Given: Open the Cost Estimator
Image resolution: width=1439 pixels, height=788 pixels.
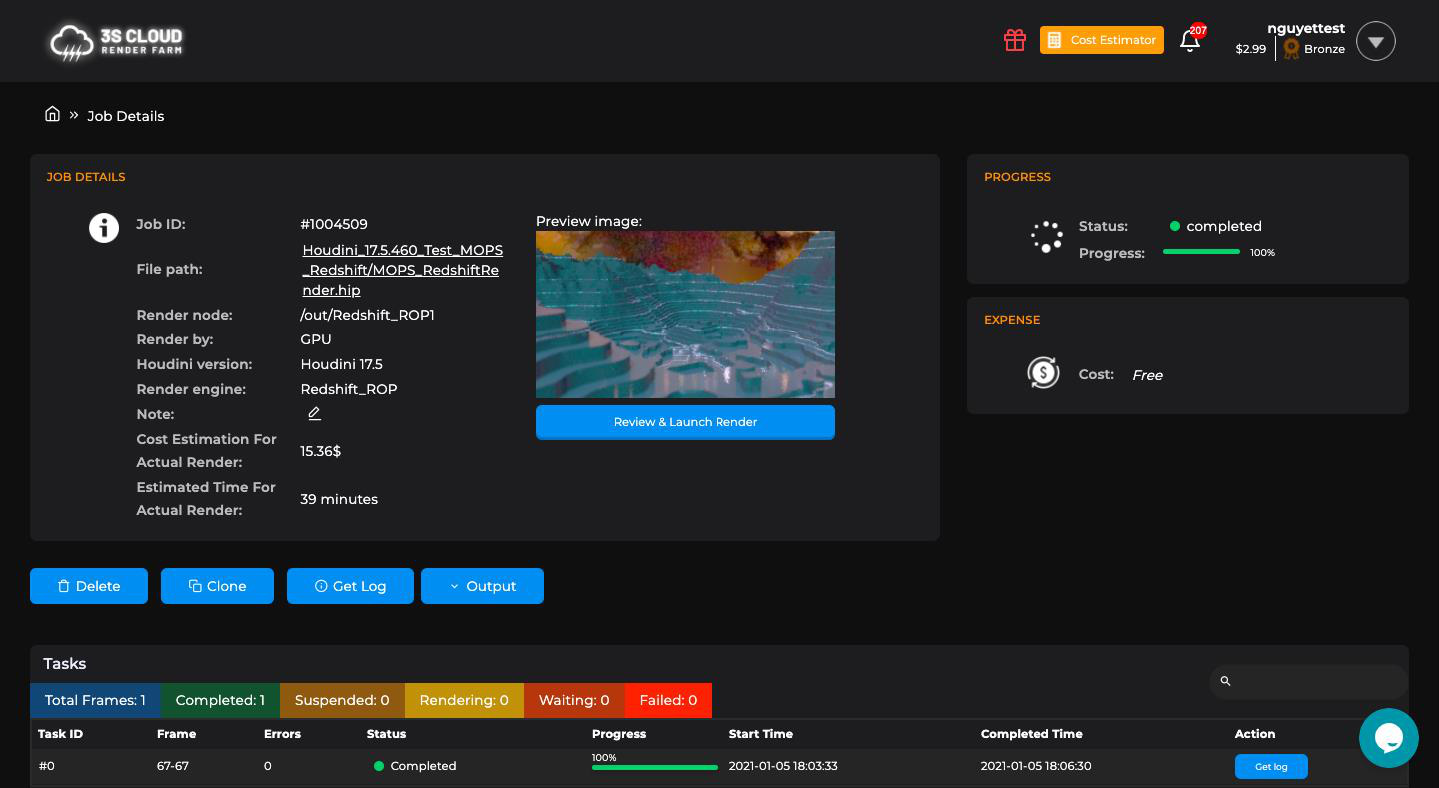Looking at the screenshot, I should (x=1102, y=40).
